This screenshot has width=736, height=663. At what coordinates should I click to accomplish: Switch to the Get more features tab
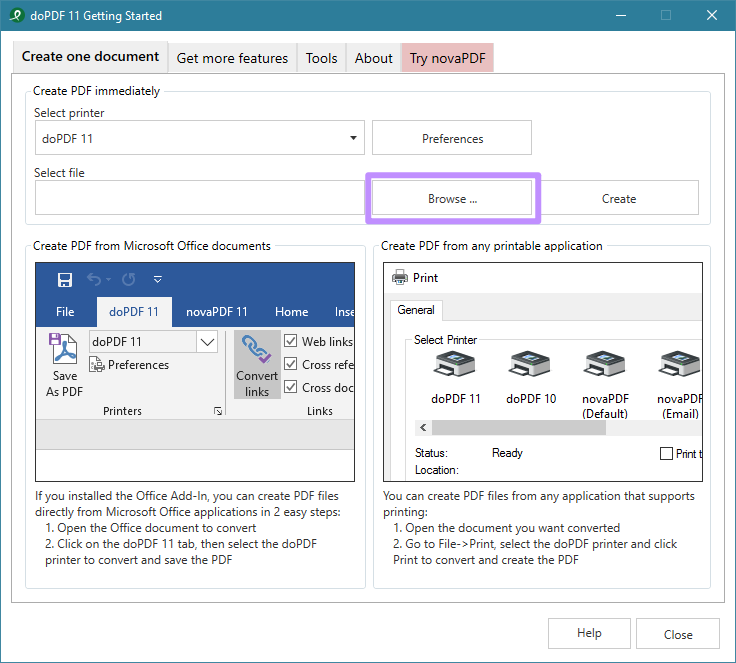(232, 58)
